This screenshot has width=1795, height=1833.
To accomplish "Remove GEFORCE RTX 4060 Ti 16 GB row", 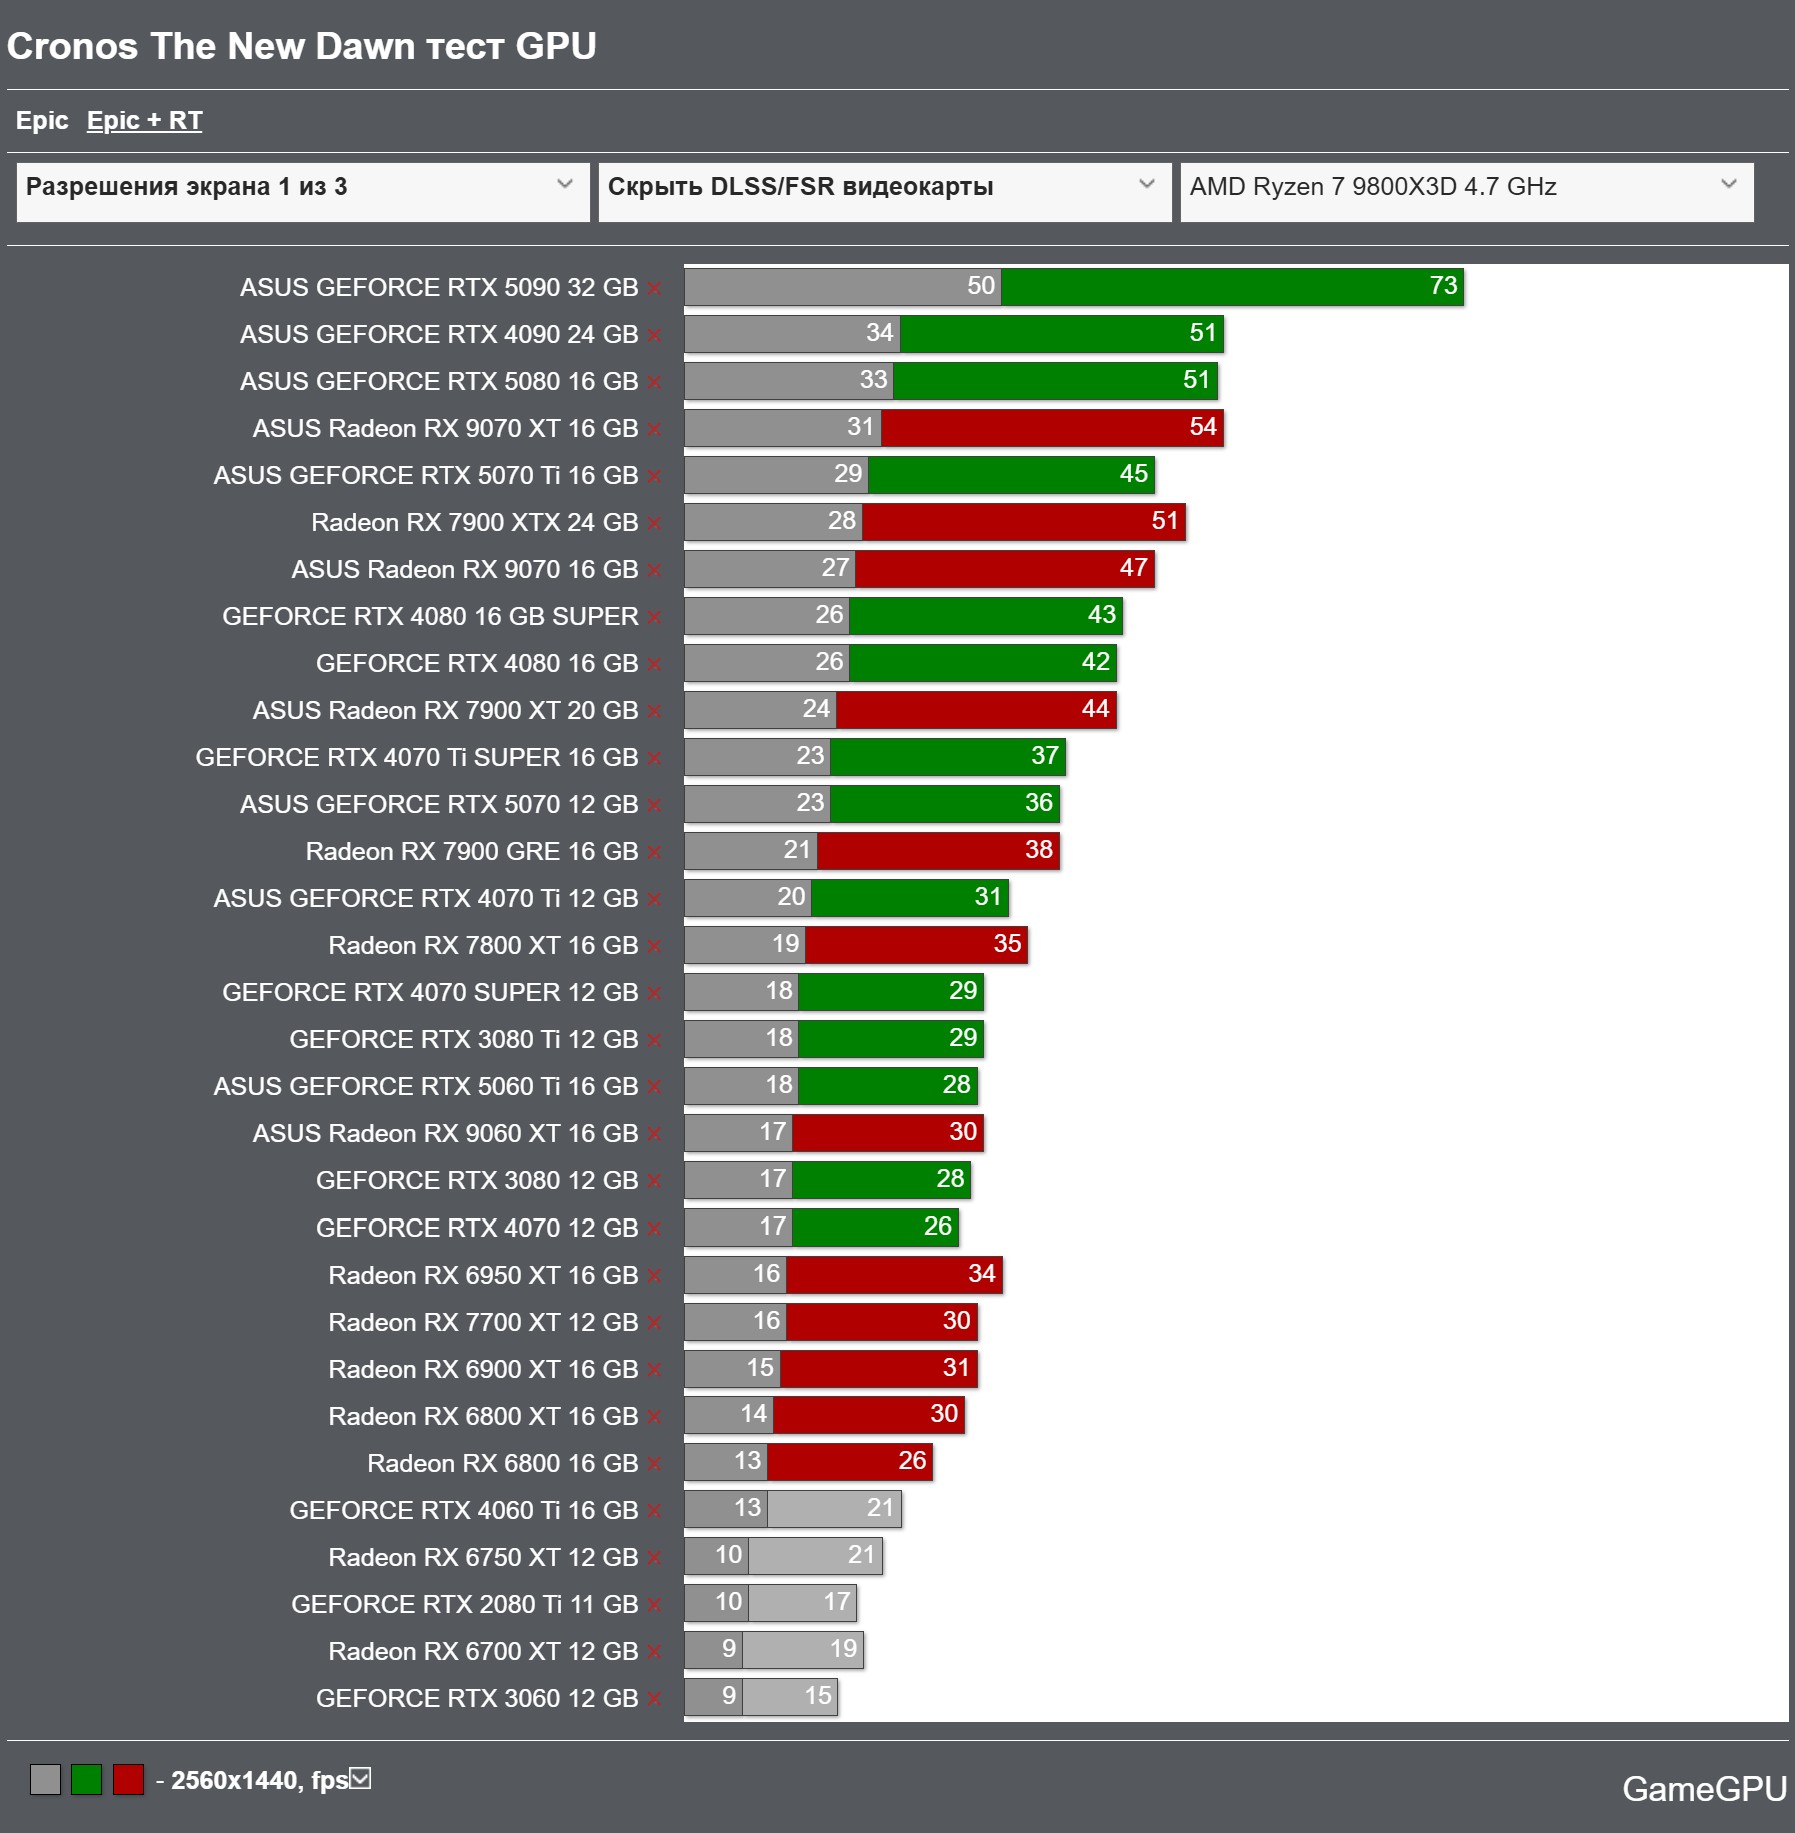I will (x=654, y=1511).
